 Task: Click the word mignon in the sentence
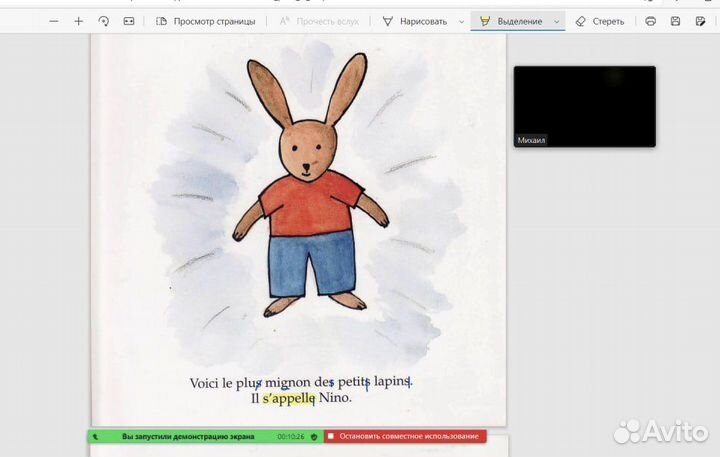(x=287, y=383)
